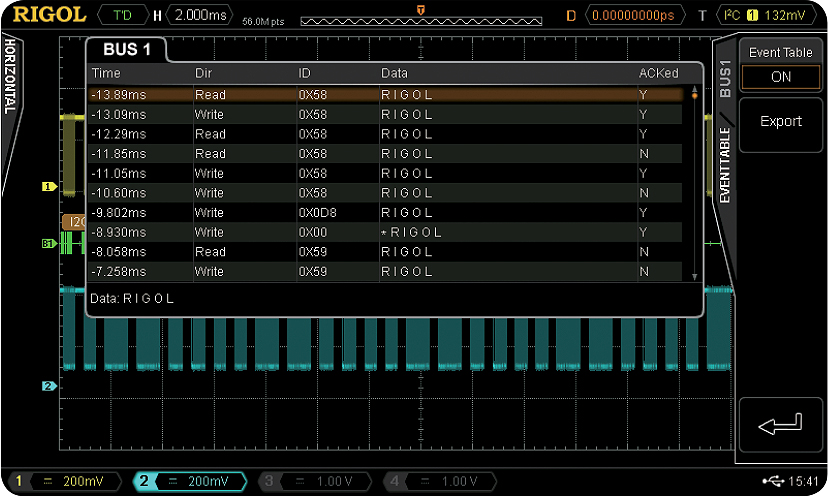Click the orange trigger position marker at top
This screenshot has width=828, height=497.
coord(420,8)
